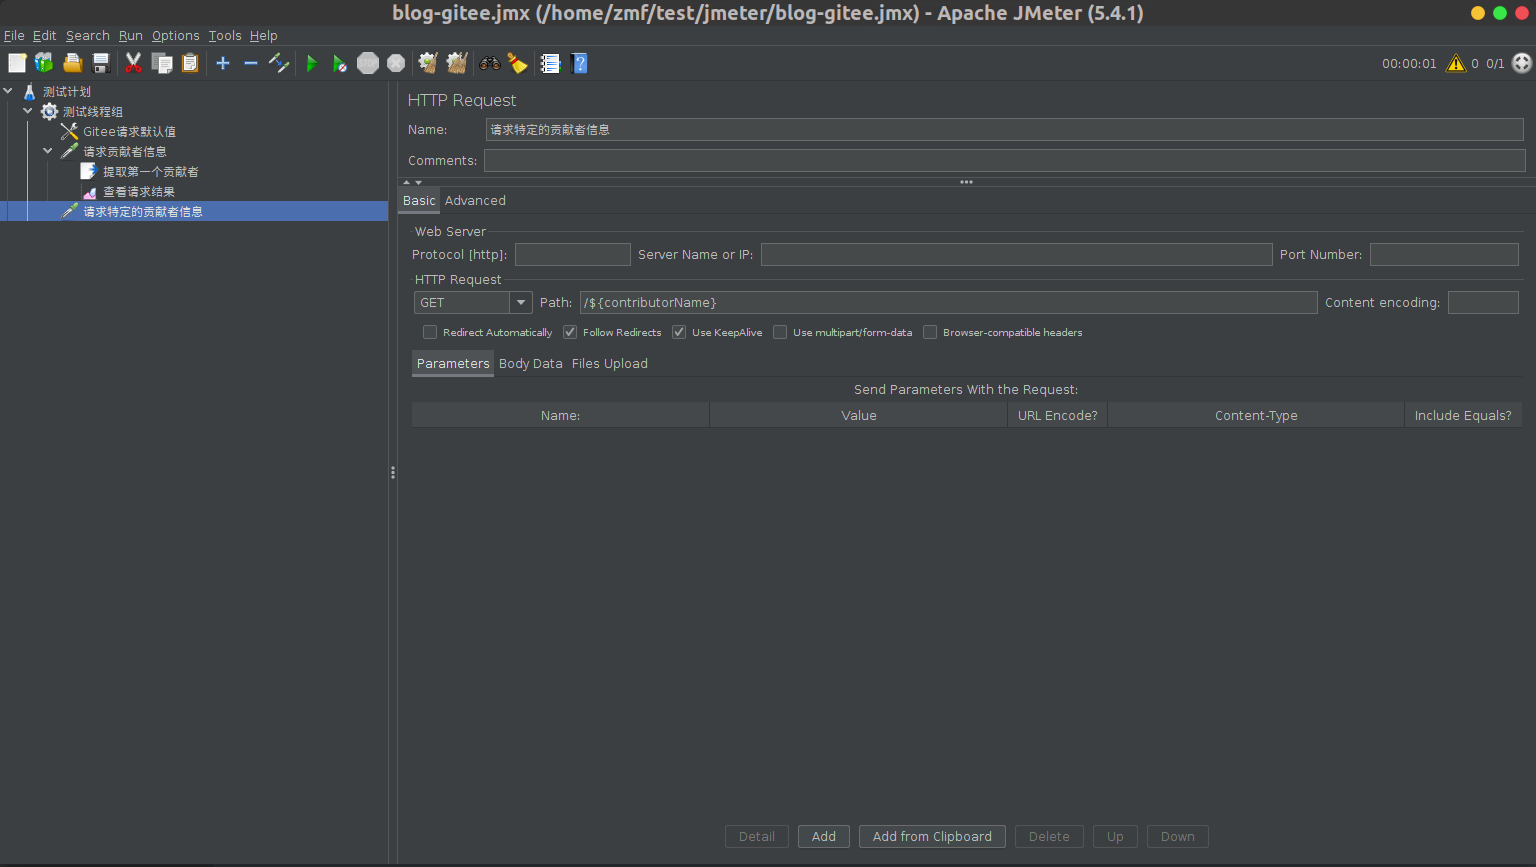Click Add from Clipboard button

coord(932,836)
